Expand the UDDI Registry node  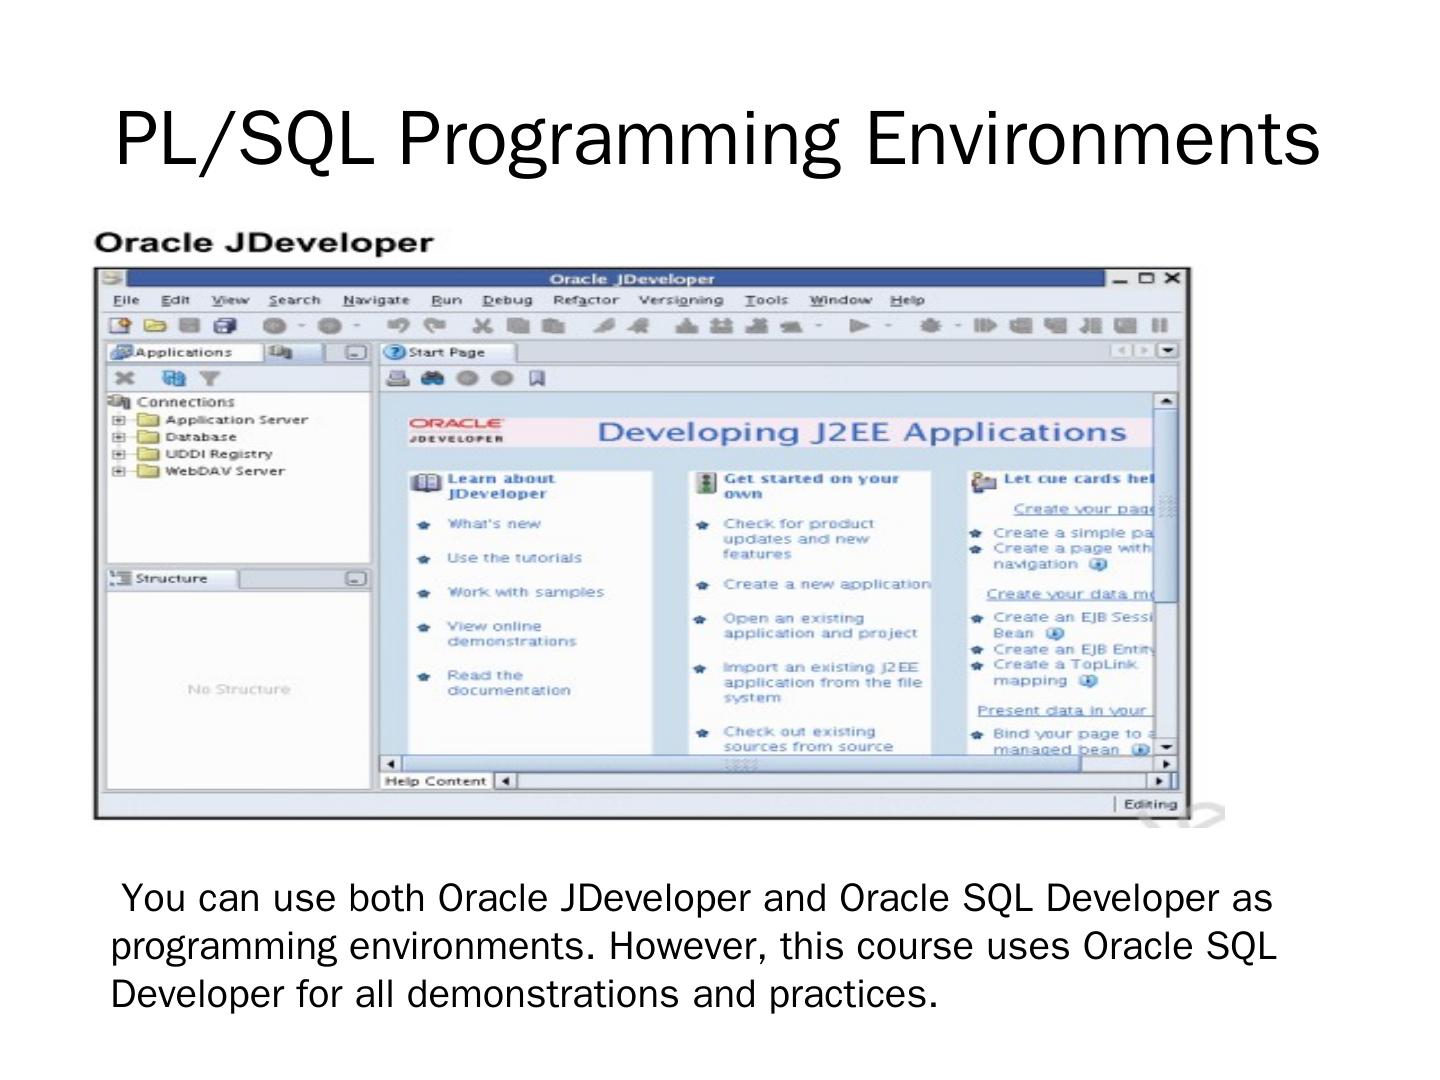[119, 454]
